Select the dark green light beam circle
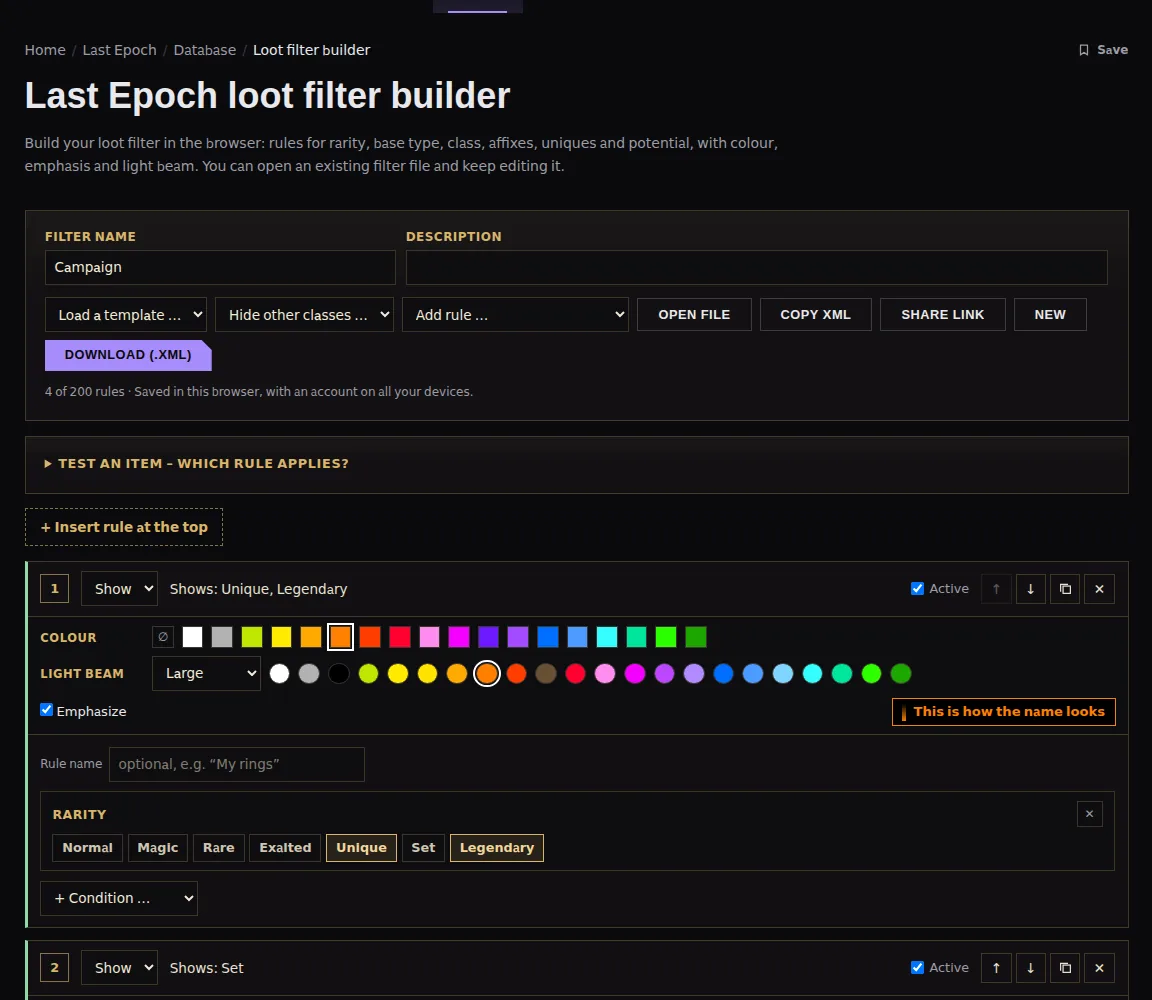Image resolution: width=1152 pixels, height=1000 pixels. 901,673
